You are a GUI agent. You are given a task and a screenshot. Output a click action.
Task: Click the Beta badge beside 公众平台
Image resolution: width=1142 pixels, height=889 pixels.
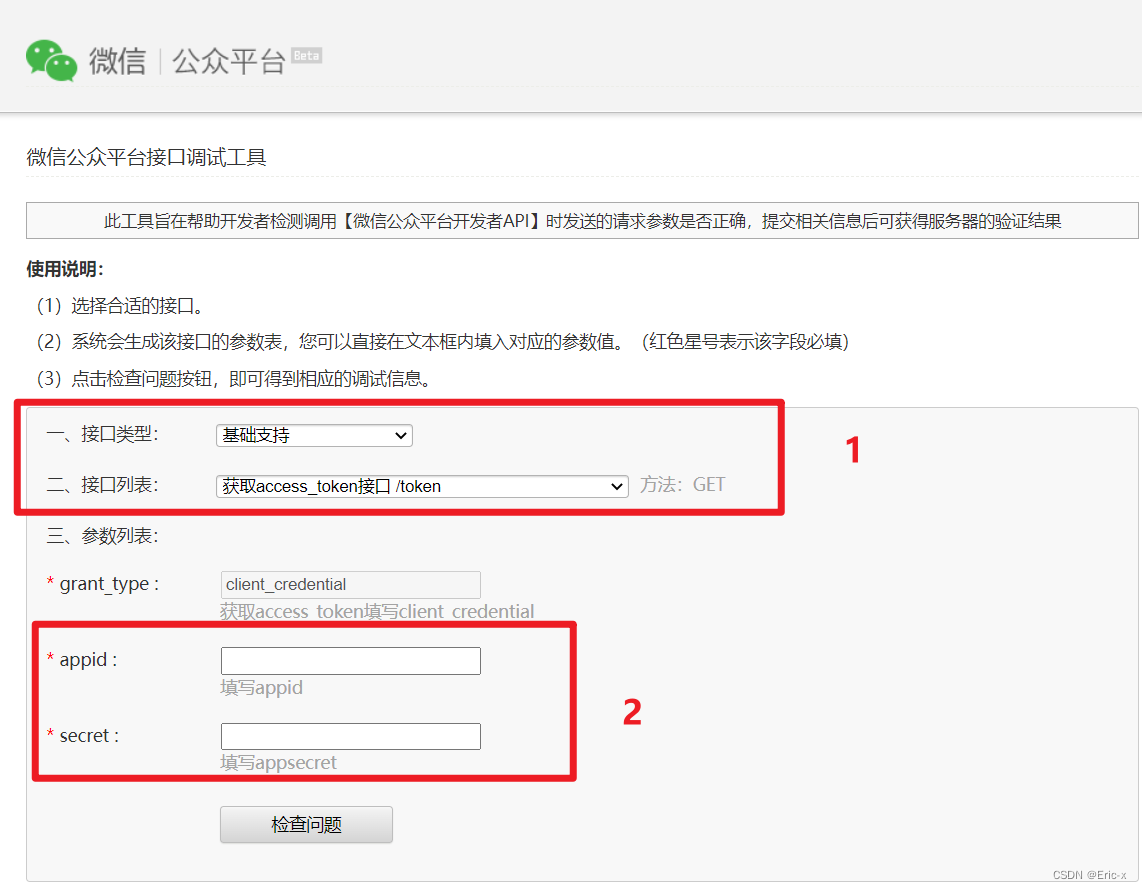tap(307, 55)
